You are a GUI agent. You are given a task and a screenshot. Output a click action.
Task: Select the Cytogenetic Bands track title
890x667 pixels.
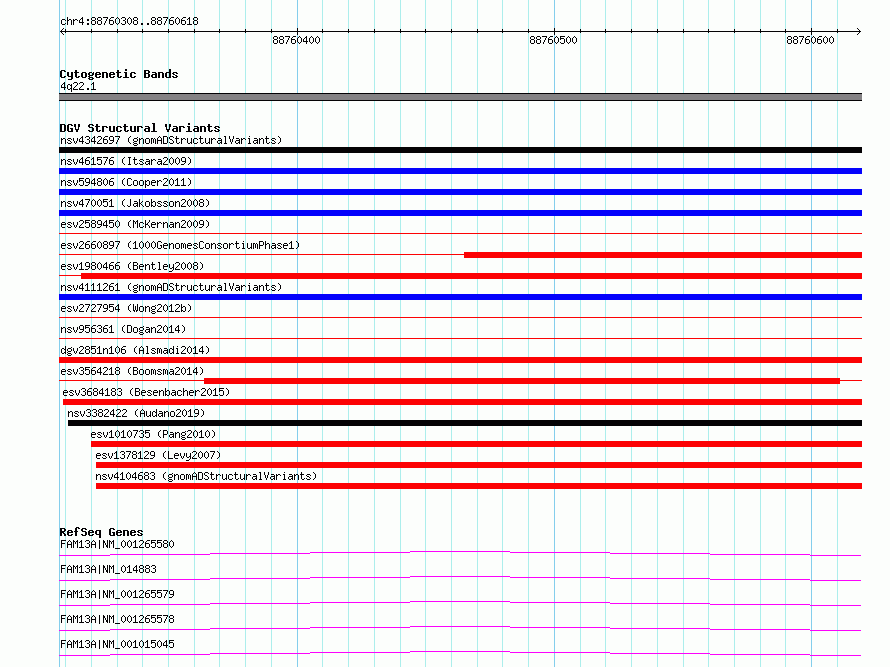(119, 74)
